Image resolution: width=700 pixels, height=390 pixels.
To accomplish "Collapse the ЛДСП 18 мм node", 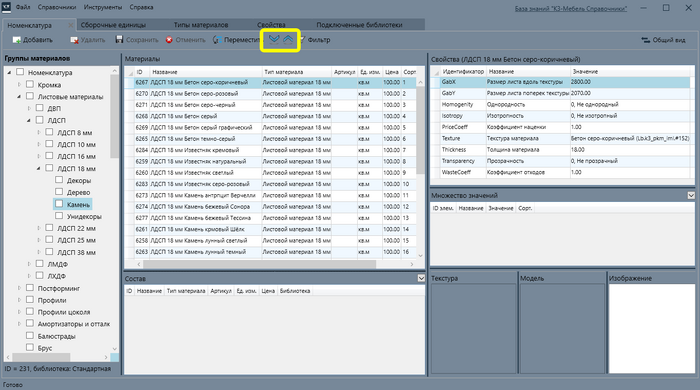I will tap(39, 168).
